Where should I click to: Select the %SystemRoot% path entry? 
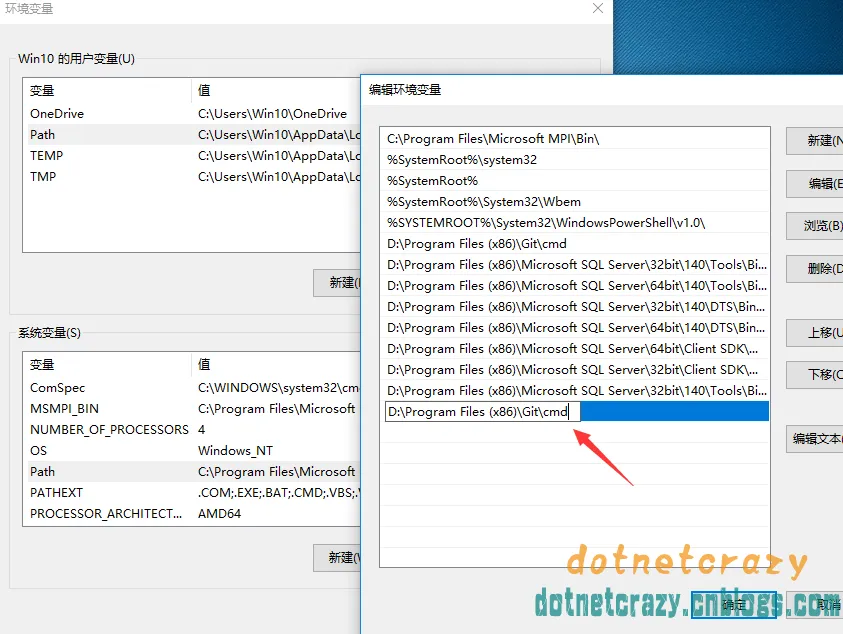tap(575, 181)
